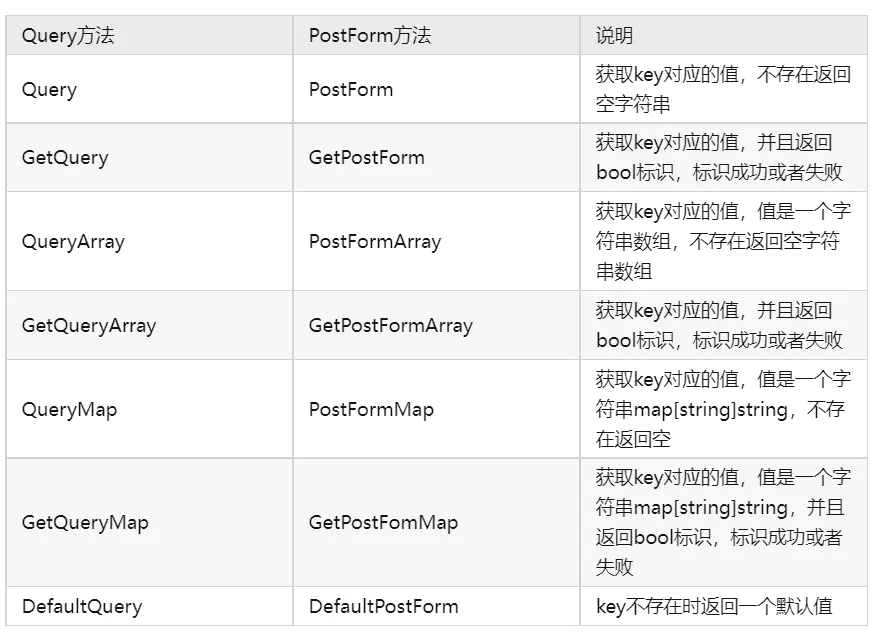Select the DefaultPostForm cell
The image size is (883, 643).
(436, 606)
